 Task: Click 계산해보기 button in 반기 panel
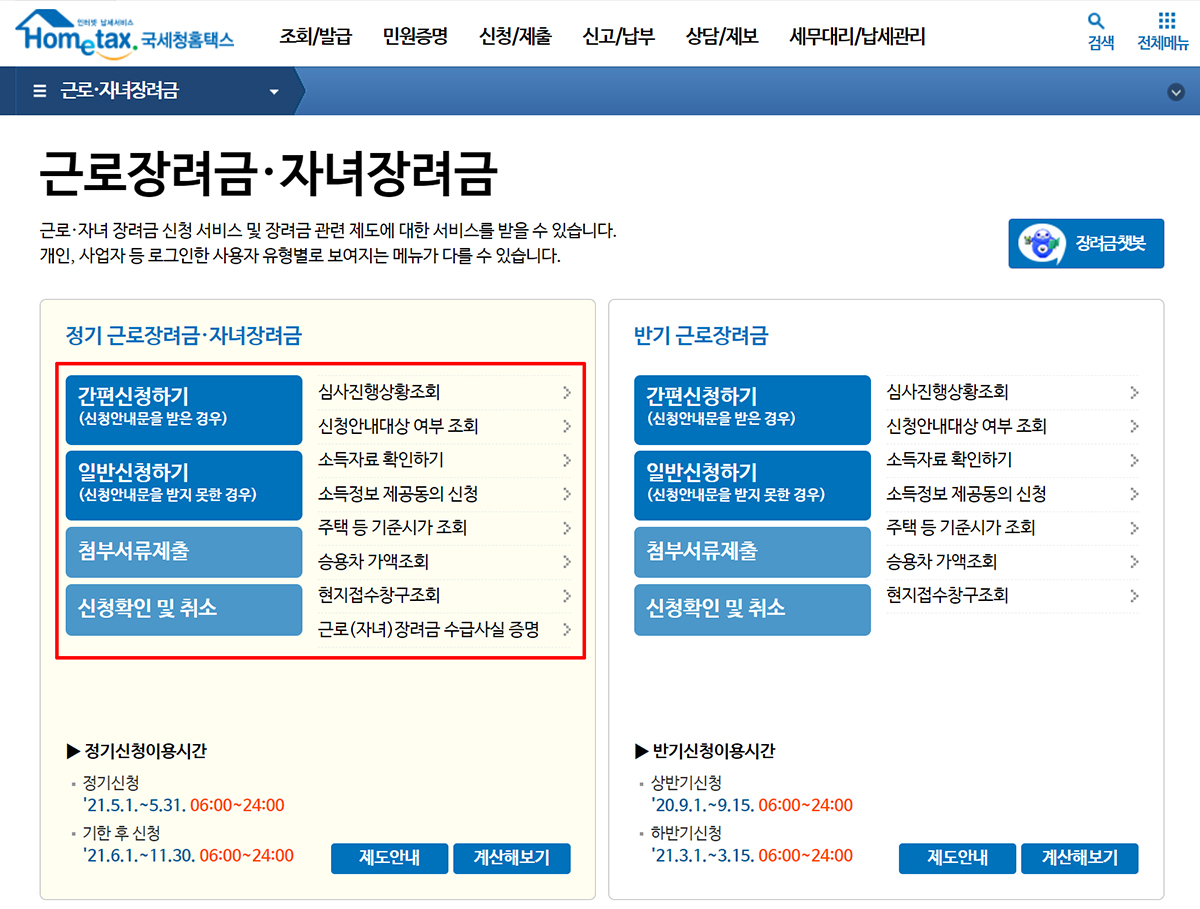pyautogui.click(x=1080, y=858)
